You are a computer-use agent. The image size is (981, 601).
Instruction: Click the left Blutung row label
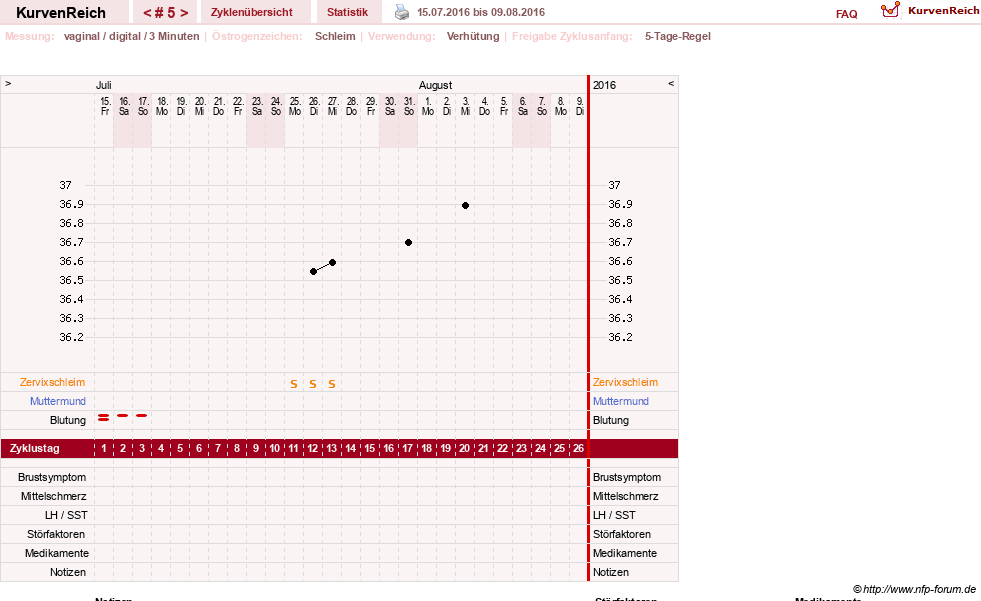coord(68,420)
